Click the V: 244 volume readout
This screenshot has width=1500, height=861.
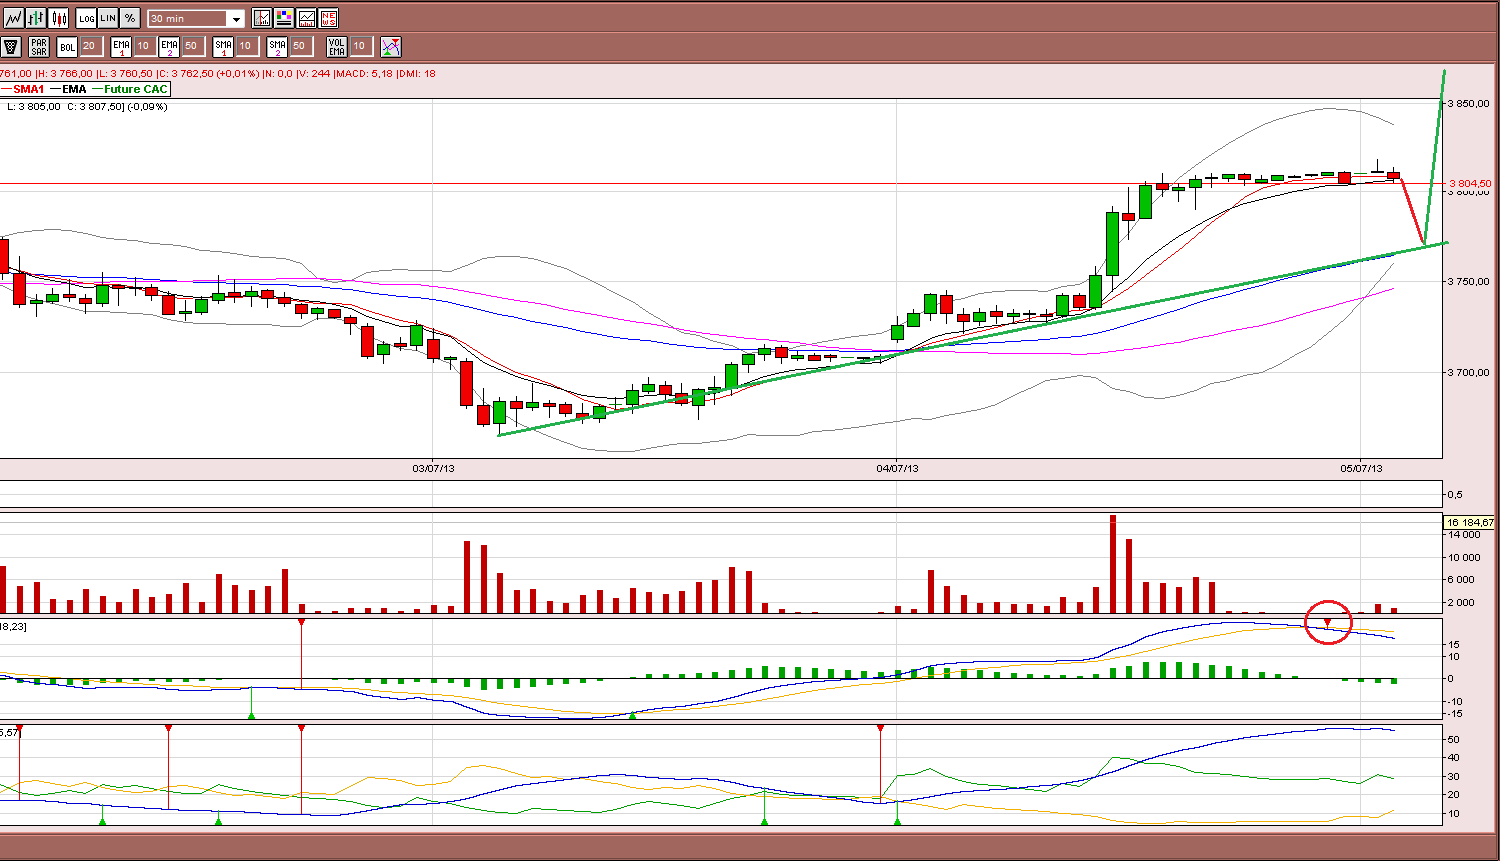point(313,73)
